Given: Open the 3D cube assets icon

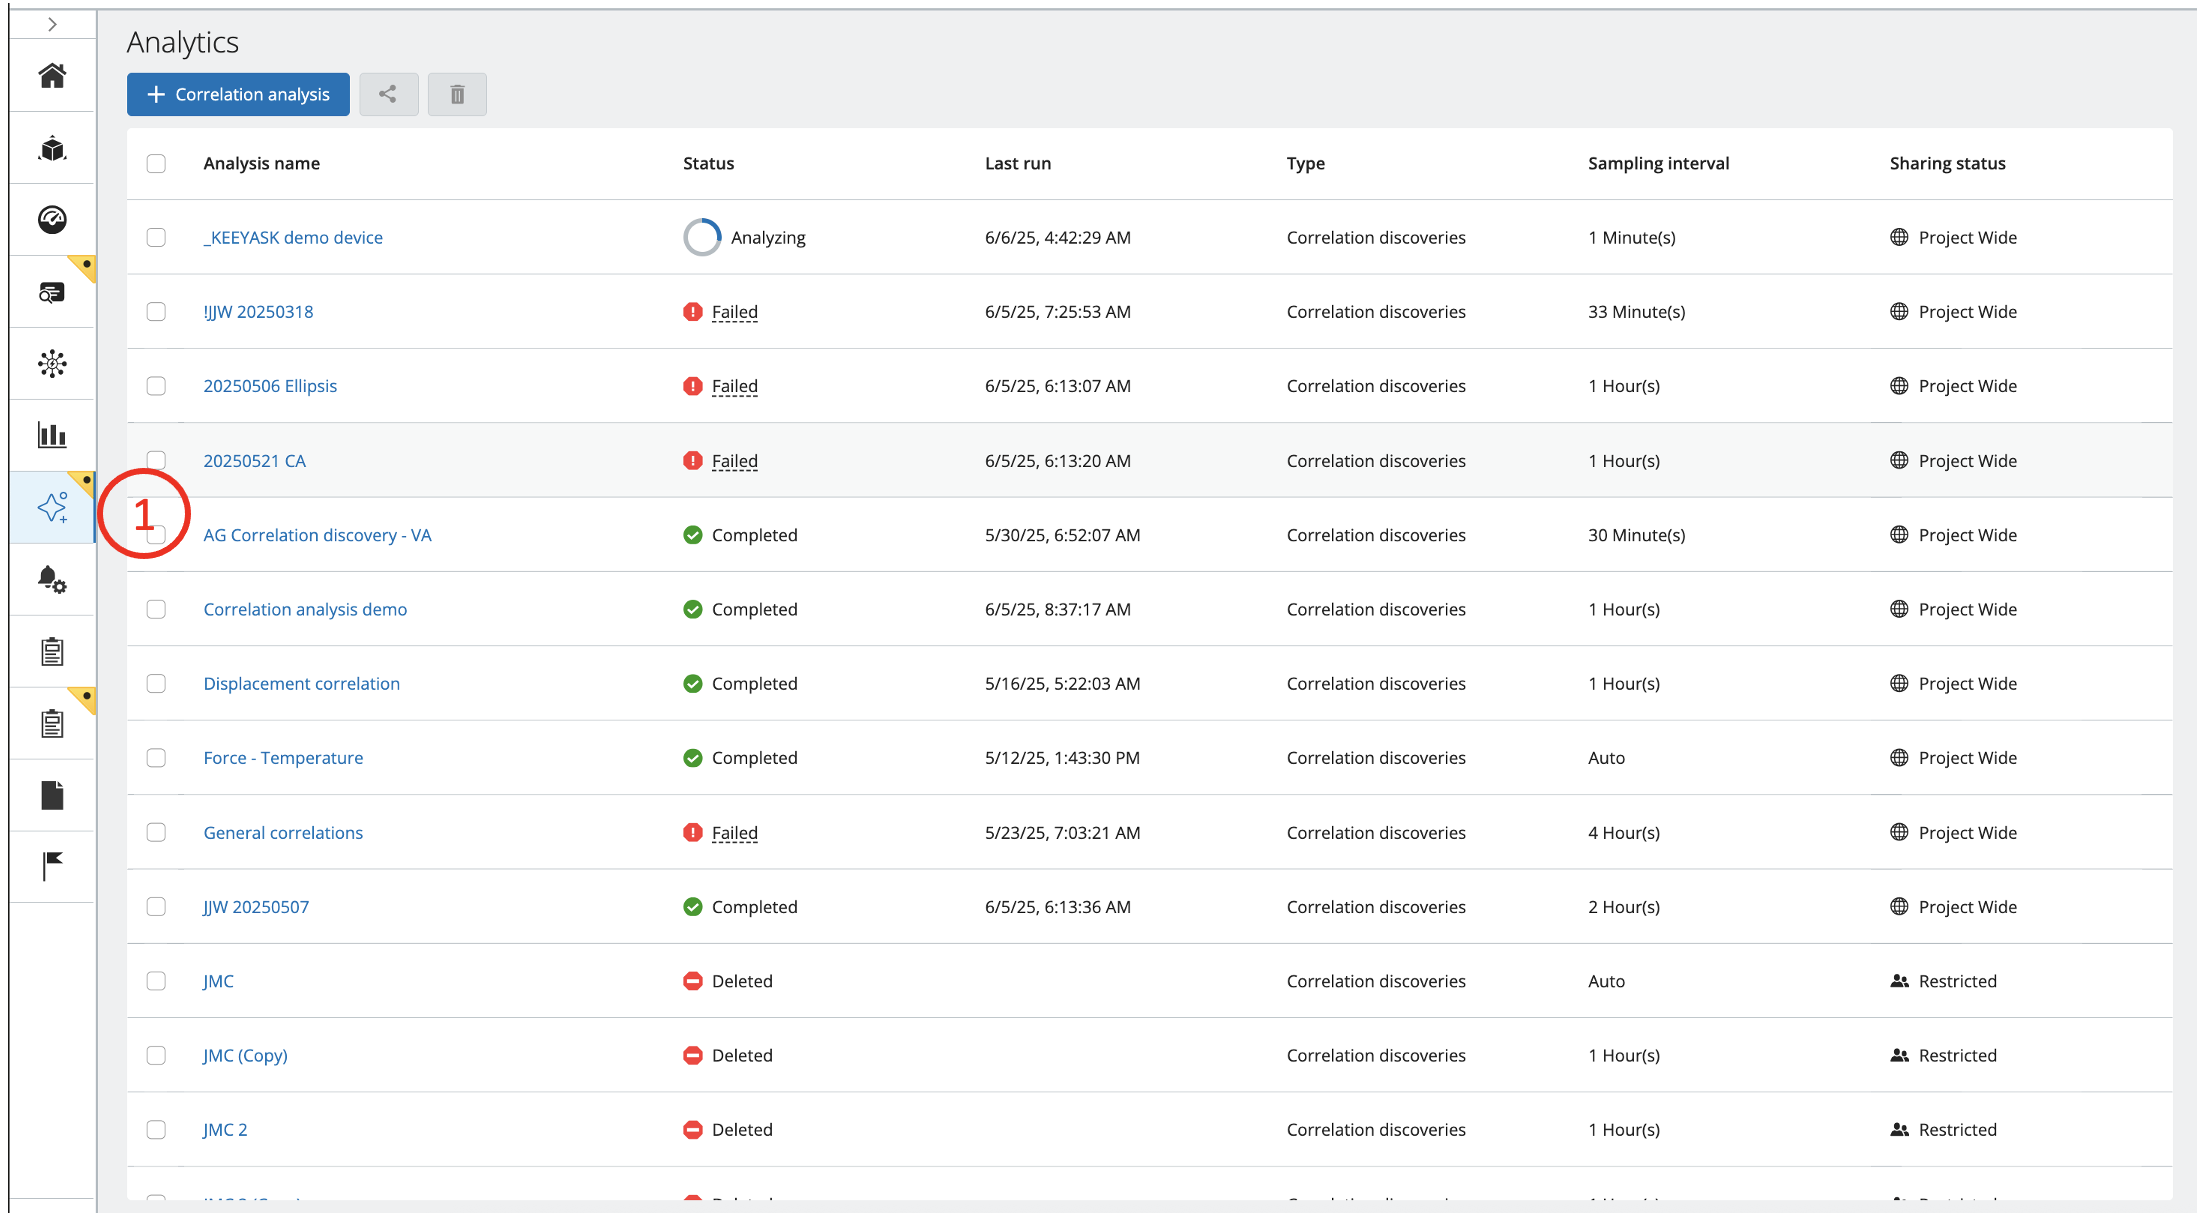Looking at the screenshot, I should point(52,149).
